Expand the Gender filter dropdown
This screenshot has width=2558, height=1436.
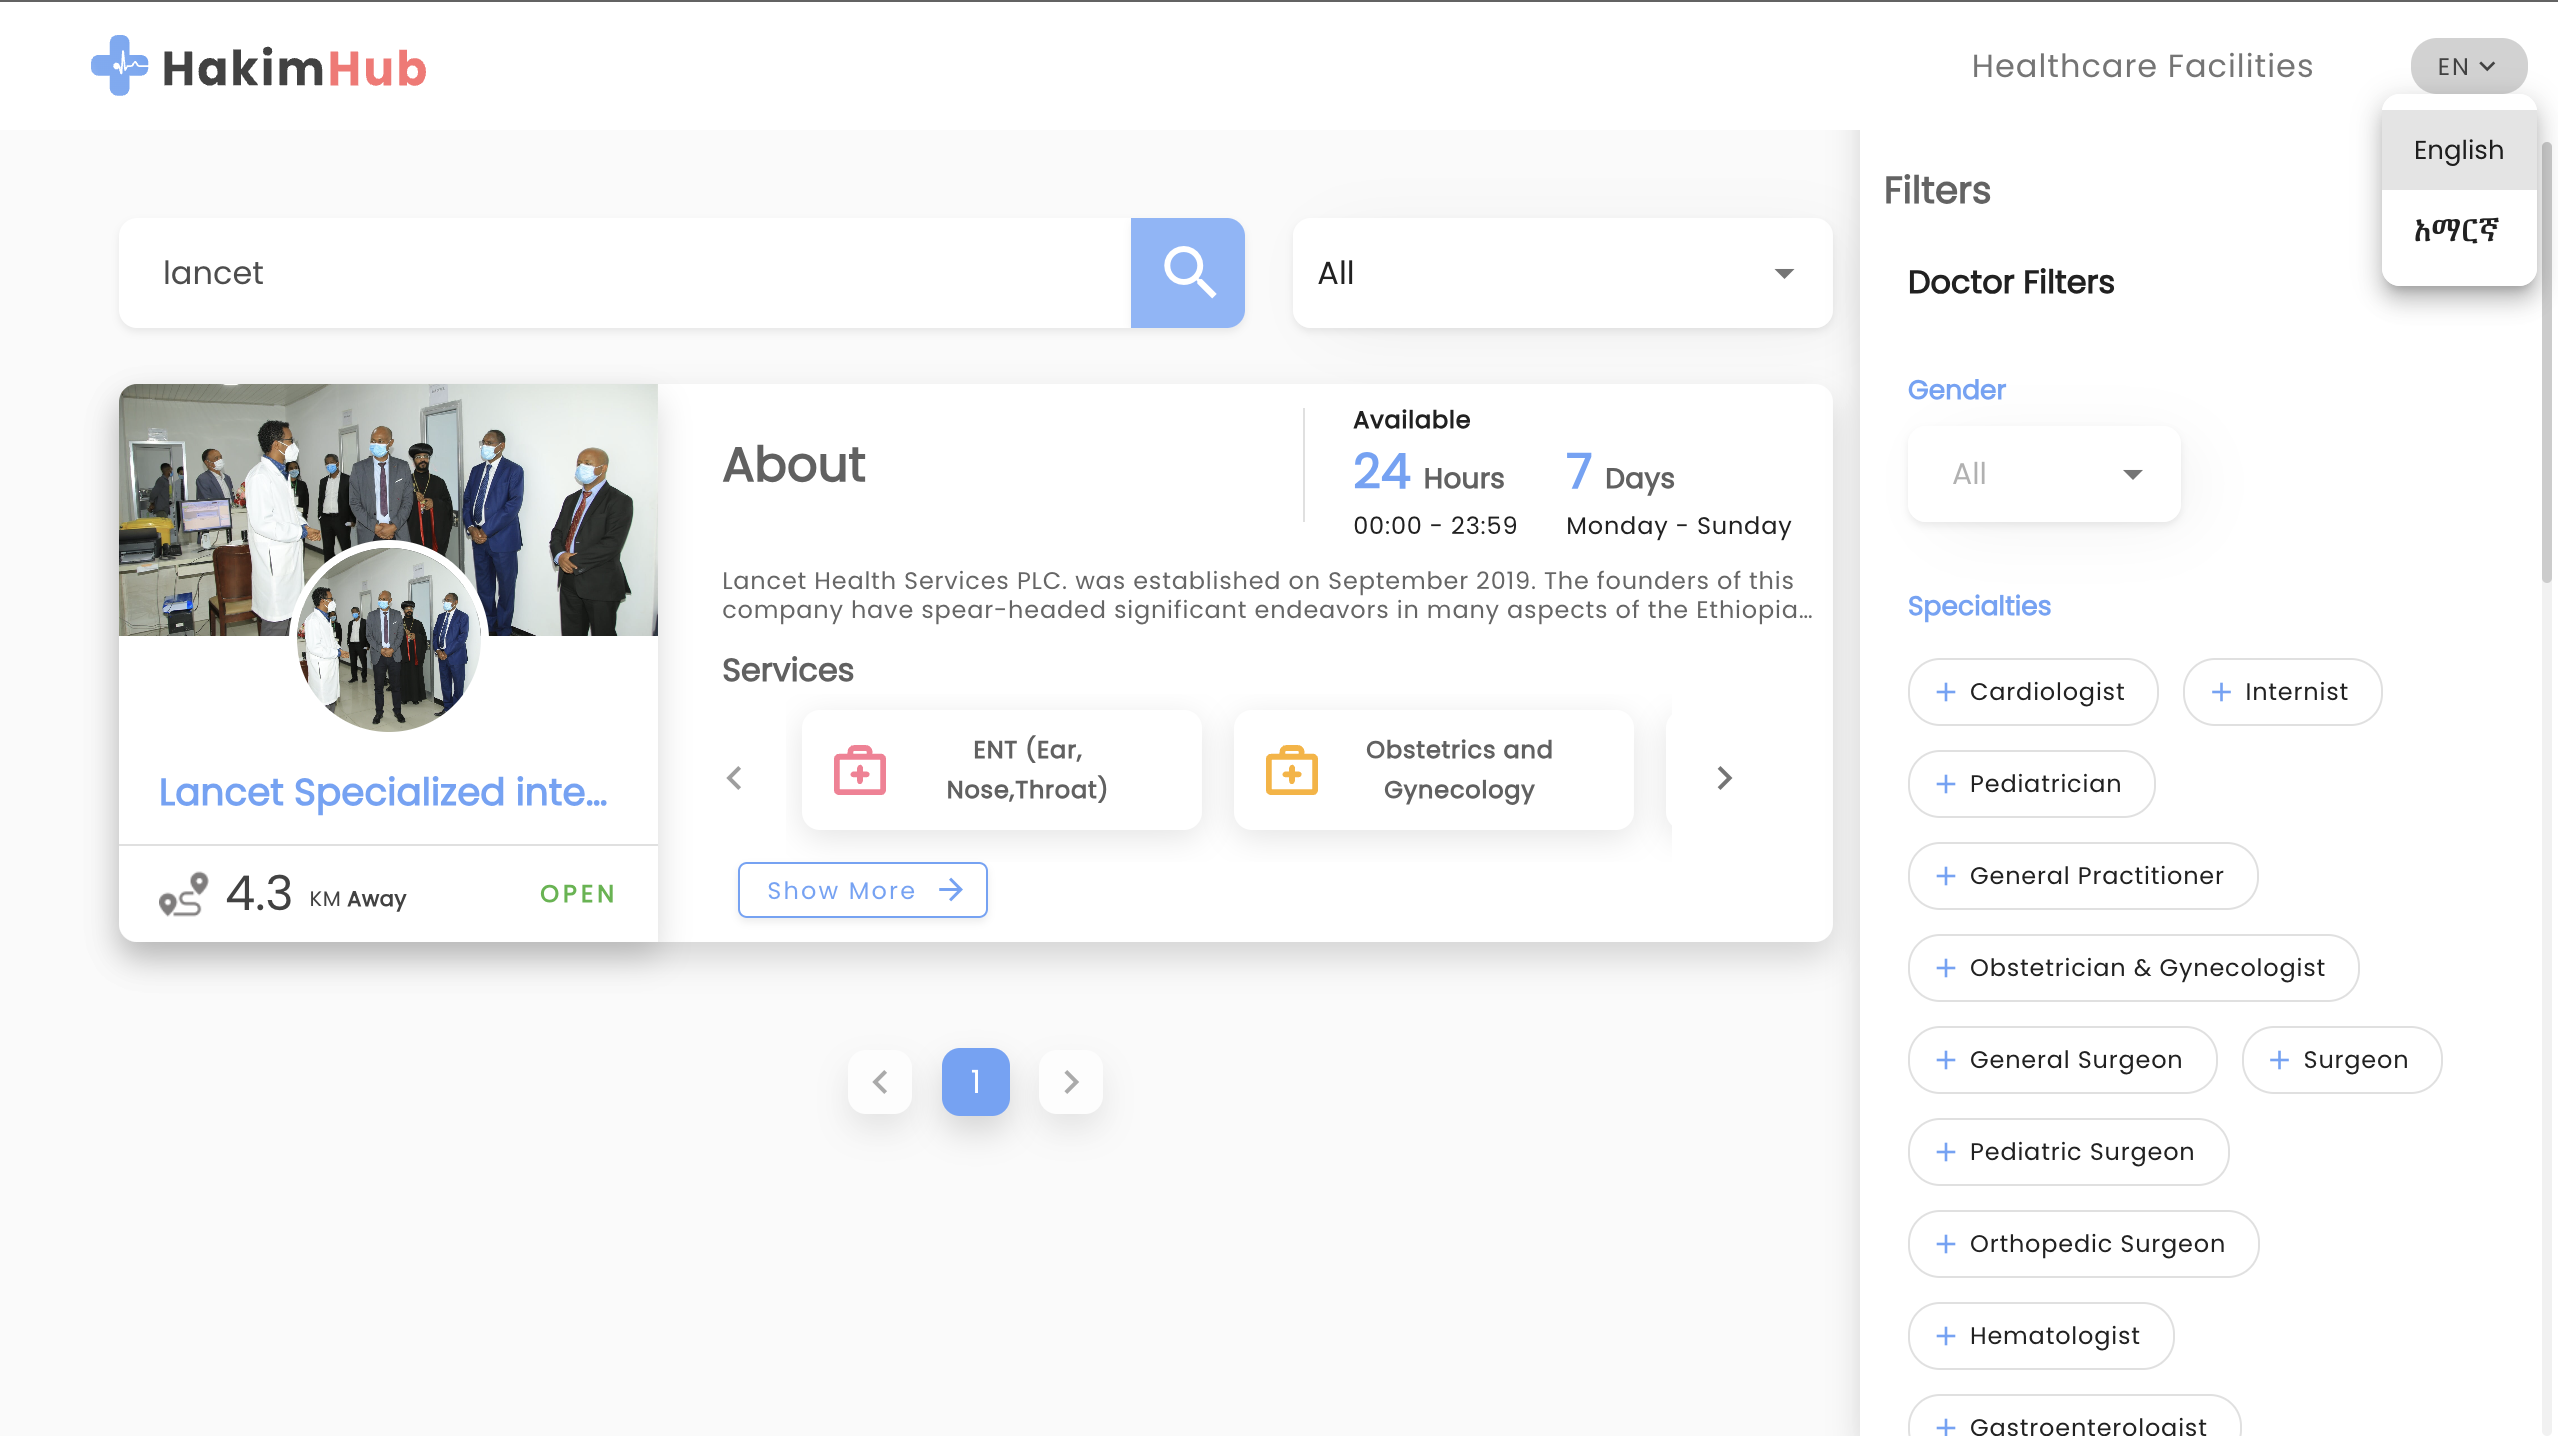click(2043, 474)
